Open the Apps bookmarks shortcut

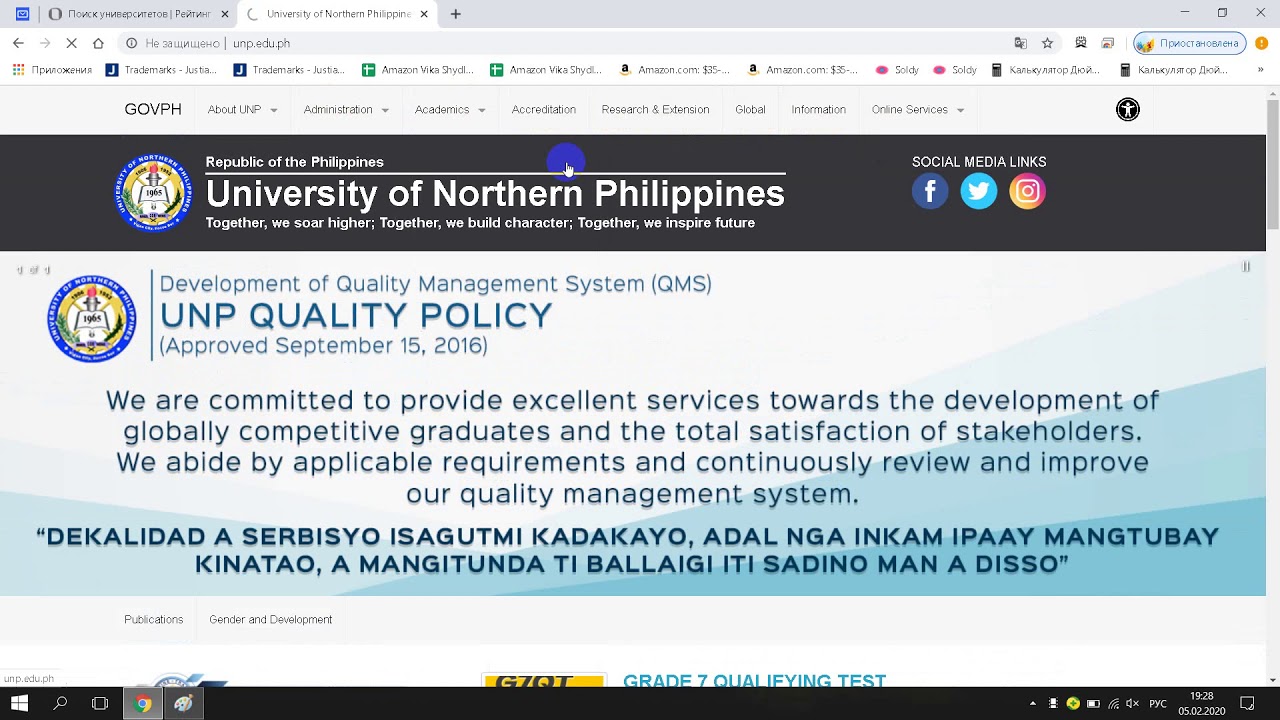pyautogui.click(x=52, y=70)
